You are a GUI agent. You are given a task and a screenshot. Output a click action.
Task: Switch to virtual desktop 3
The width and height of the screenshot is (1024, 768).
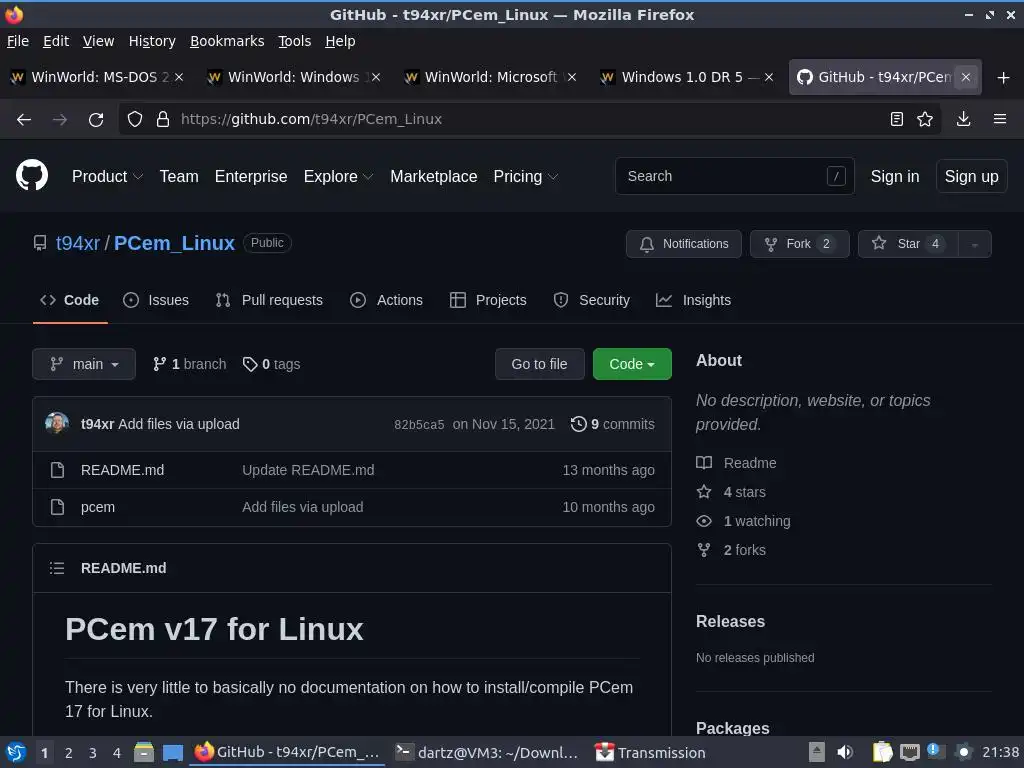pos(92,753)
